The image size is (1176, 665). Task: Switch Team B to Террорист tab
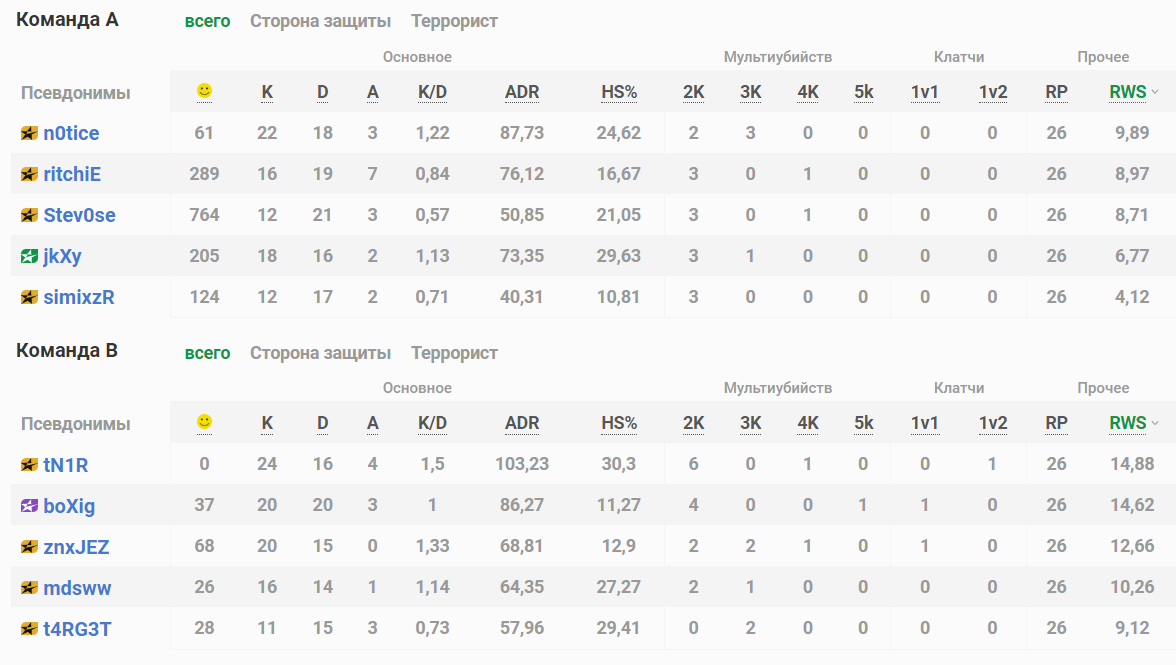454,353
